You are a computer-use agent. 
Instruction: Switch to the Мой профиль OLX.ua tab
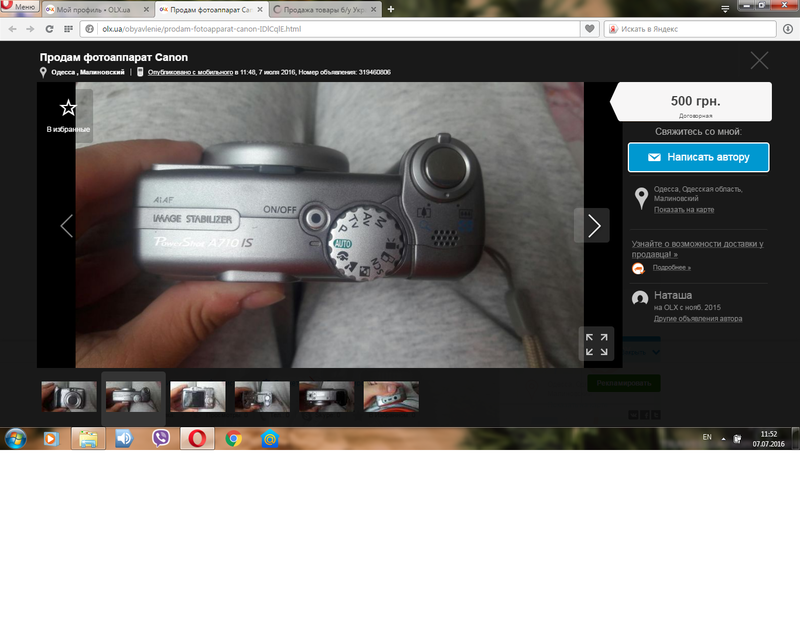click(x=97, y=10)
